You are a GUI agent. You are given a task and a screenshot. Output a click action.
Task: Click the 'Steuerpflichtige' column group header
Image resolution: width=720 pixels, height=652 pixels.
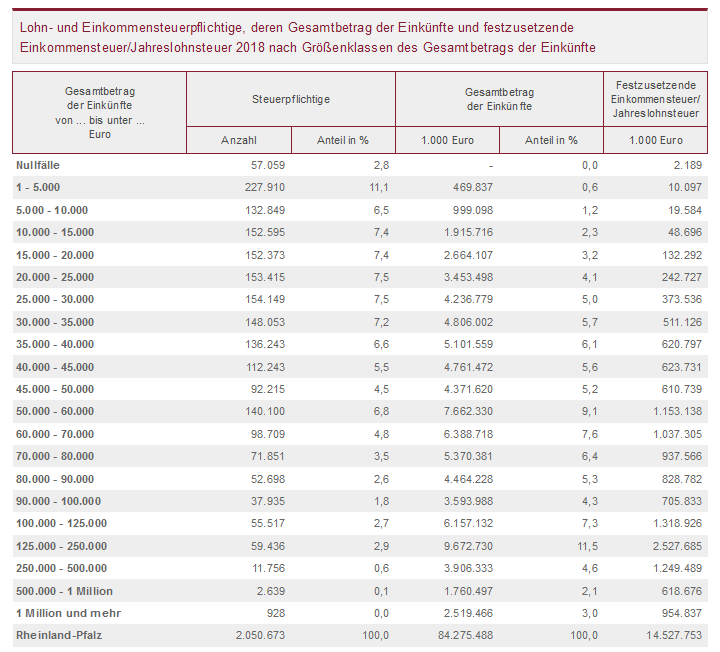(291, 99)
